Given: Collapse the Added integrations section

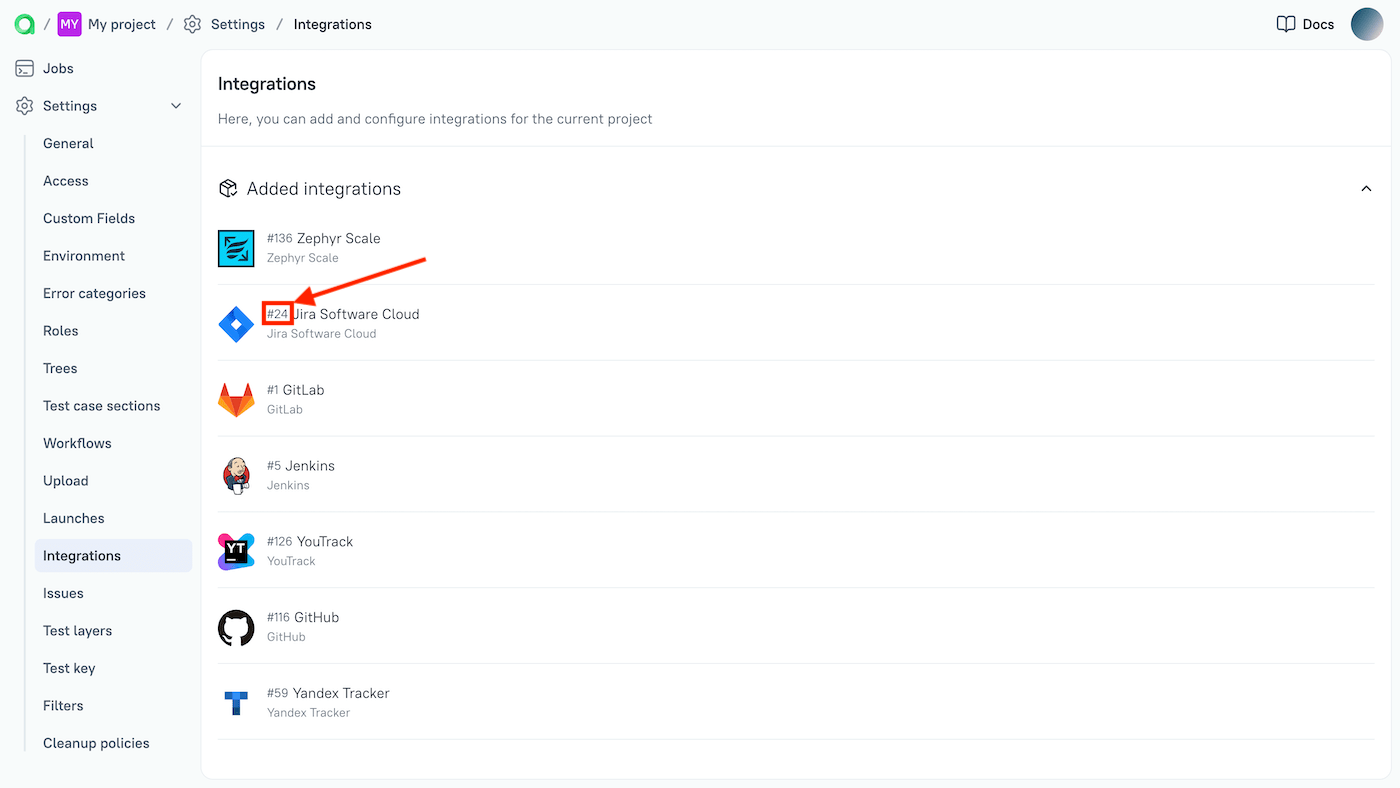Looking at the screenshot, I should tap(1366, 189).
